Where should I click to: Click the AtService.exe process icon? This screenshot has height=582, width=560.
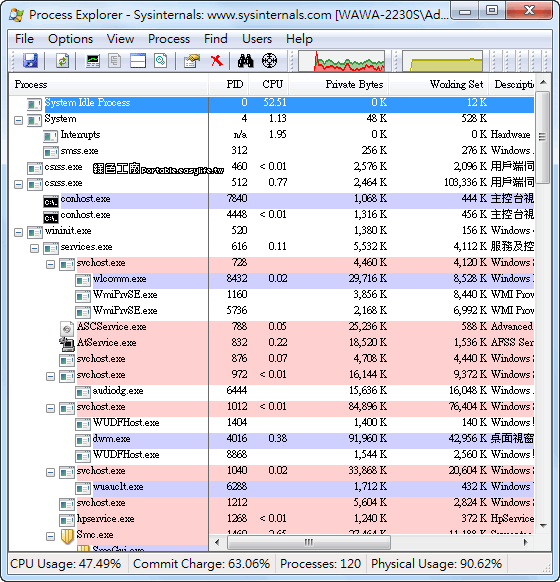67,344
